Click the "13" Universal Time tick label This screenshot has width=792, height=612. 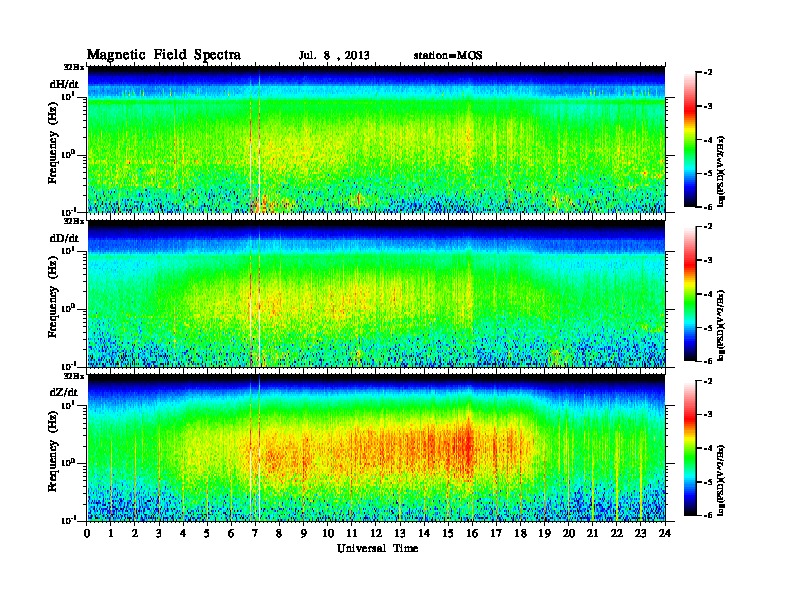pyautogui.click(x=400, y=534)
